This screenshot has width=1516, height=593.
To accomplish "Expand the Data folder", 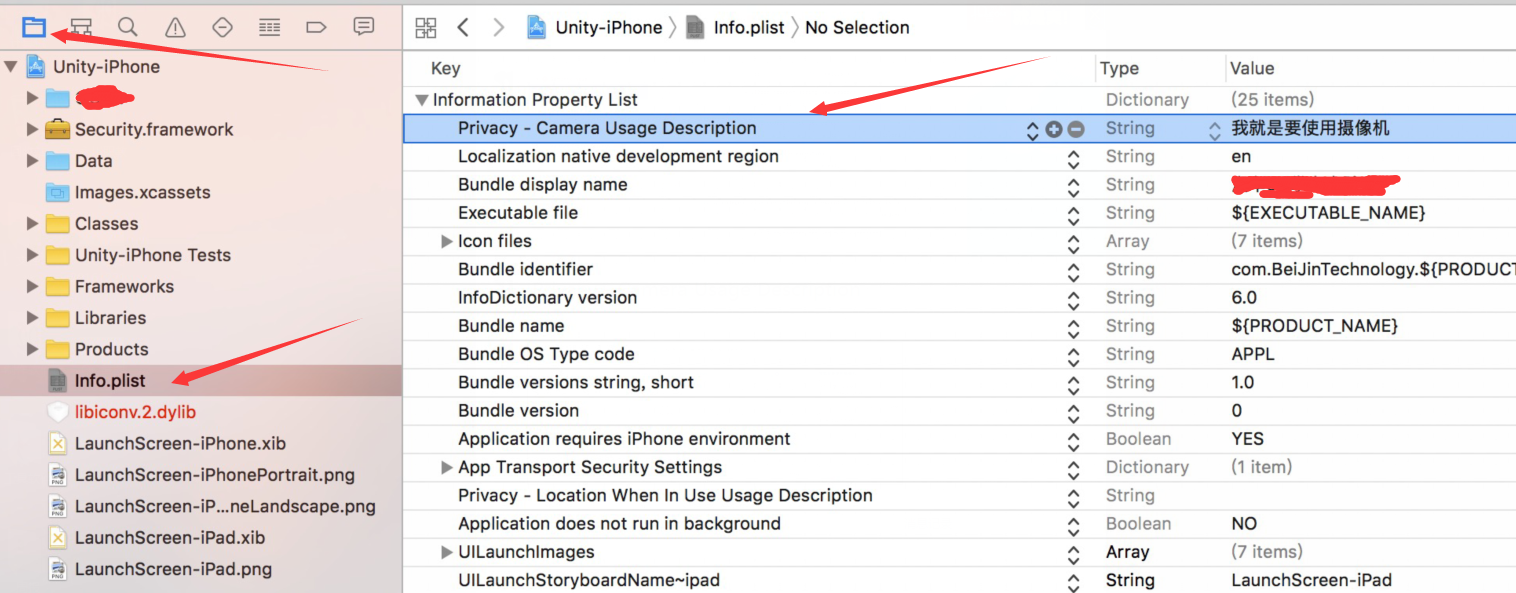I will pyautogui.click(x=33, y=160).
